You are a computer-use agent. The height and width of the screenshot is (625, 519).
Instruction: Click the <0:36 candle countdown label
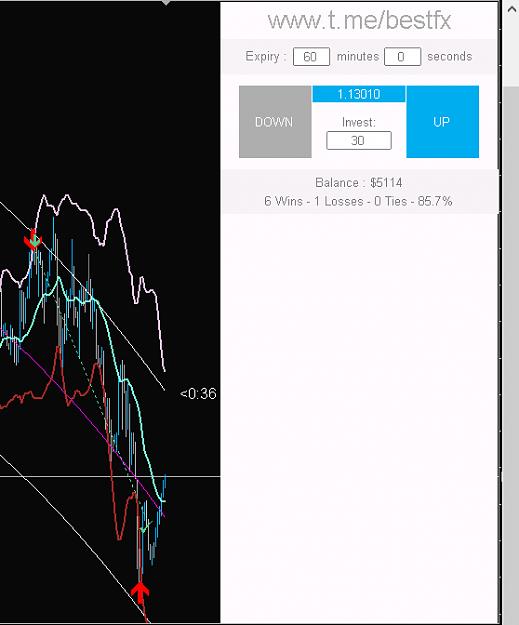coord(198,394)
